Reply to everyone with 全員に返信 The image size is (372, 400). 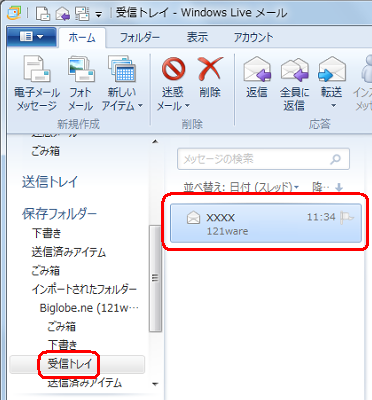tap(294, 84)
